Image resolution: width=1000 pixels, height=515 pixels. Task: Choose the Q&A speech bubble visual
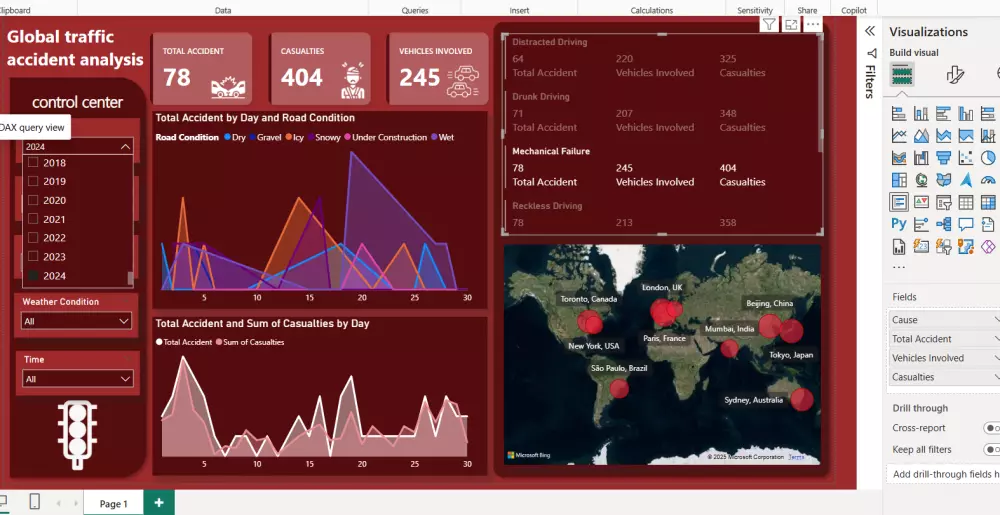pos(966,224)
